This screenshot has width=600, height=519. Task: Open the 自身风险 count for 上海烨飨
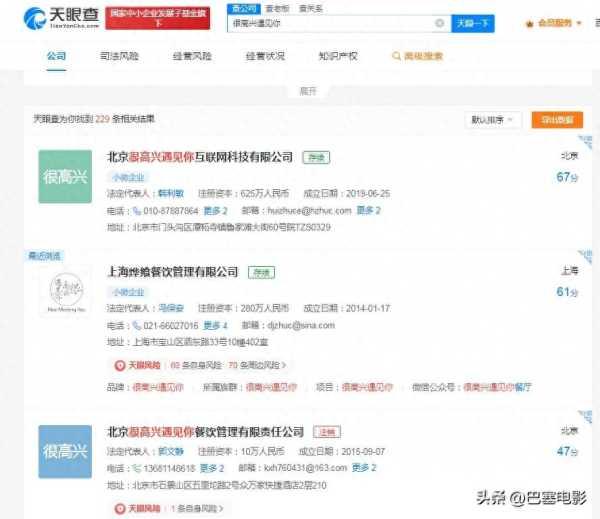pos(196,365)
